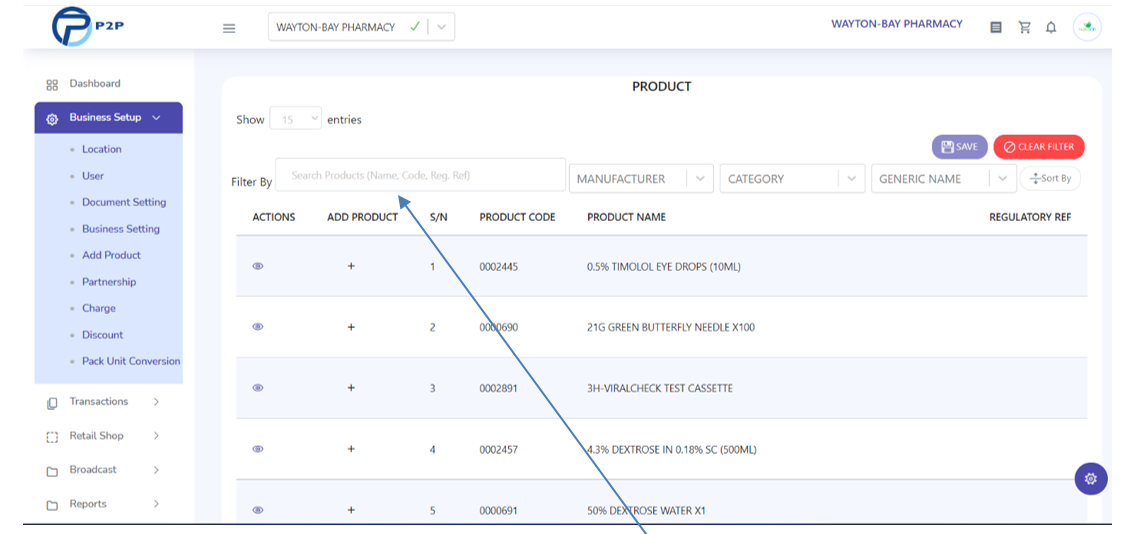
Task: View details of 4.3% DEXTROSE product
Action: coord(258,449)
